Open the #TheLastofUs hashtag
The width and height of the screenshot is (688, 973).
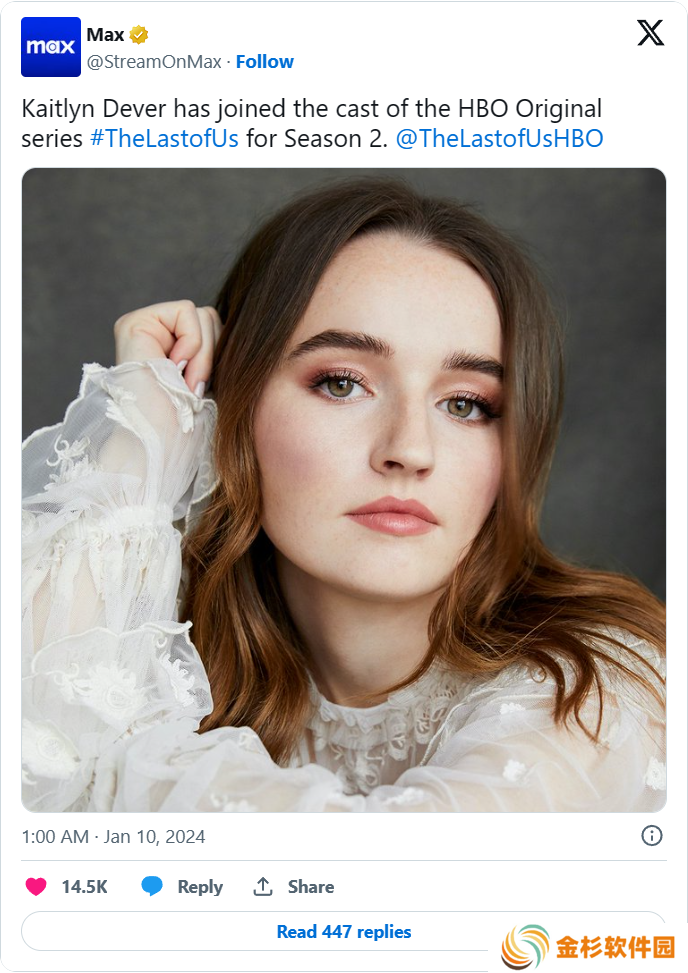pos(164,138)
